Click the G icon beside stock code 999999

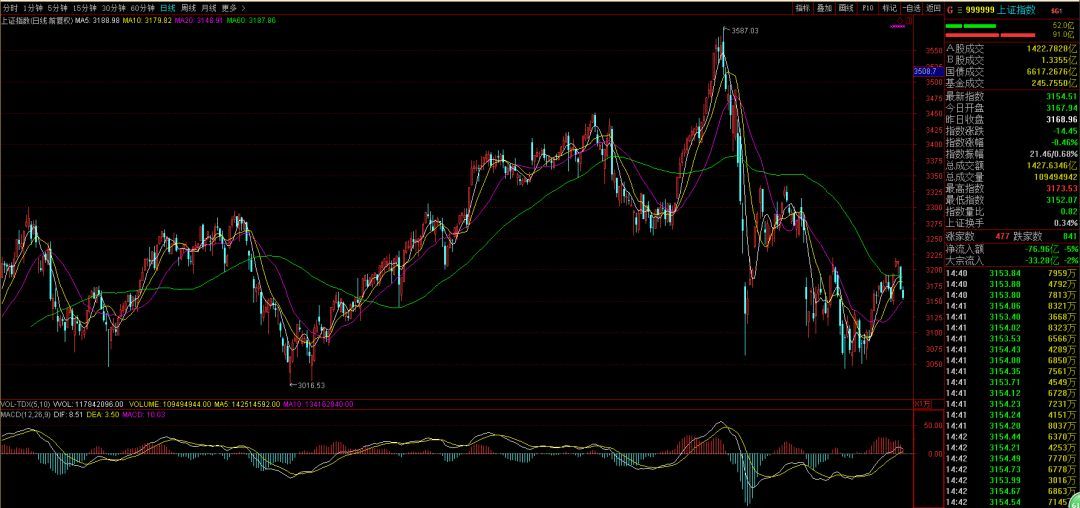(949, 9)
